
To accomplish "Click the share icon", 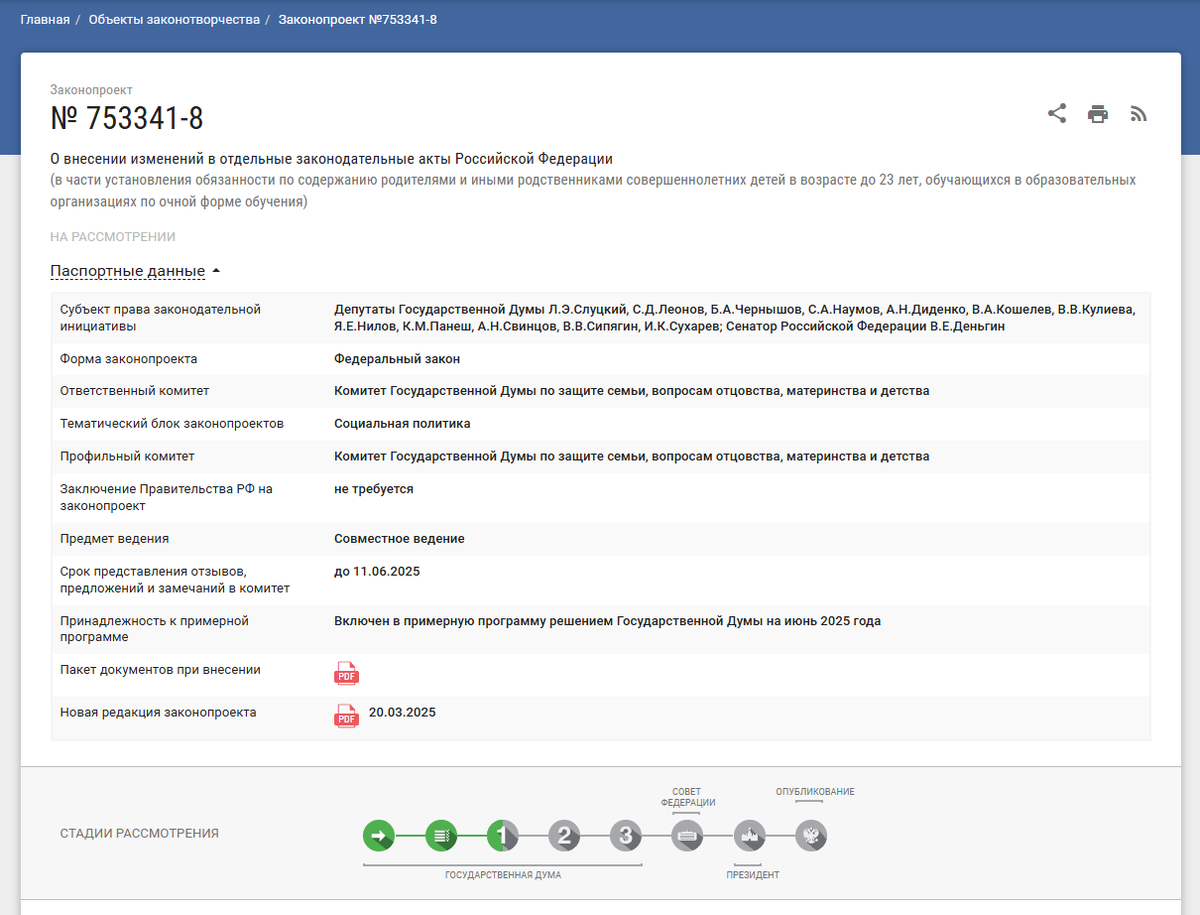I will (x=1057, y=114).
